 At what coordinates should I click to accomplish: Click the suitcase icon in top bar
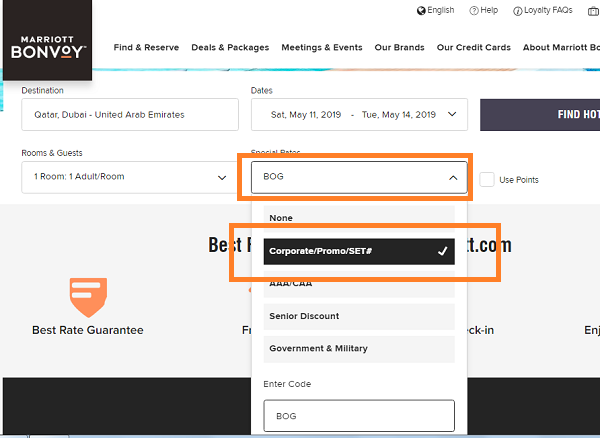(x=594, y=11)
